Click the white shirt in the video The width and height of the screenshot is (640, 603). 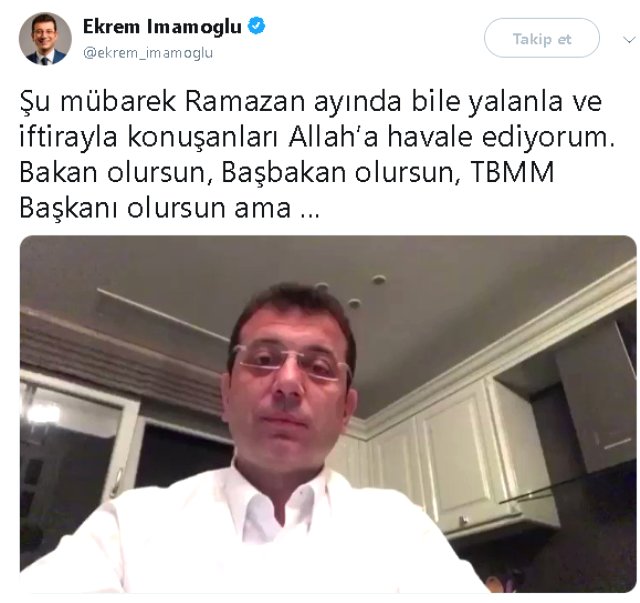261,531
